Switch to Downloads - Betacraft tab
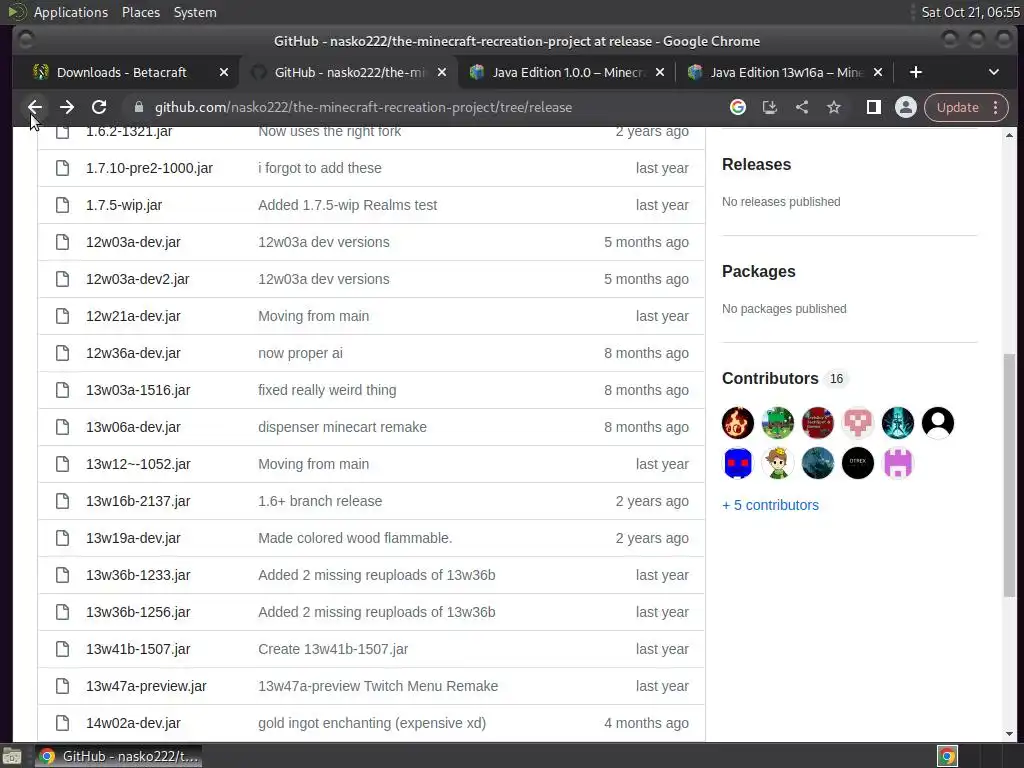Screen dimensions: 1024x768 click(x=121, y=72)
